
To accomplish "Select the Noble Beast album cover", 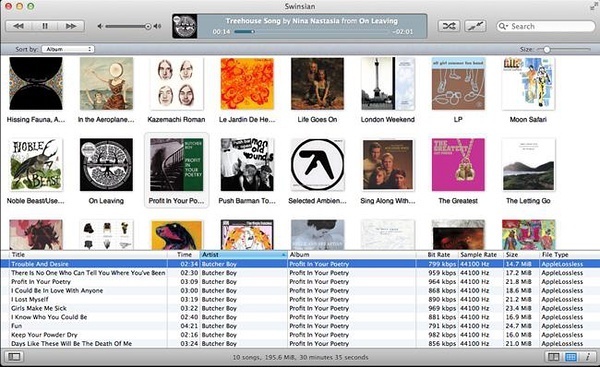I will 36,165.
